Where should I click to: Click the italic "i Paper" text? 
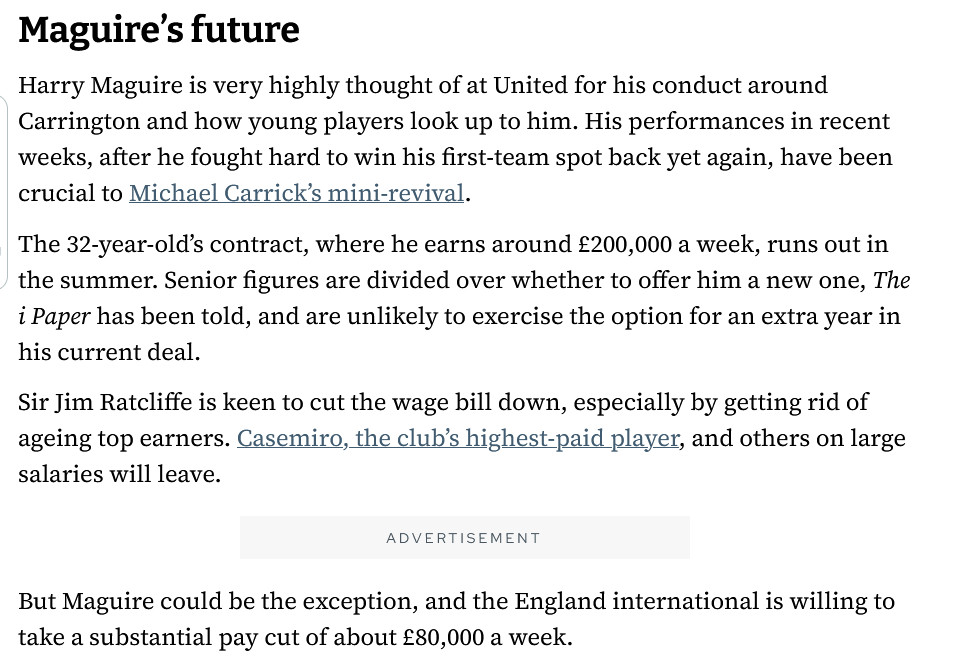pos(55,316)
